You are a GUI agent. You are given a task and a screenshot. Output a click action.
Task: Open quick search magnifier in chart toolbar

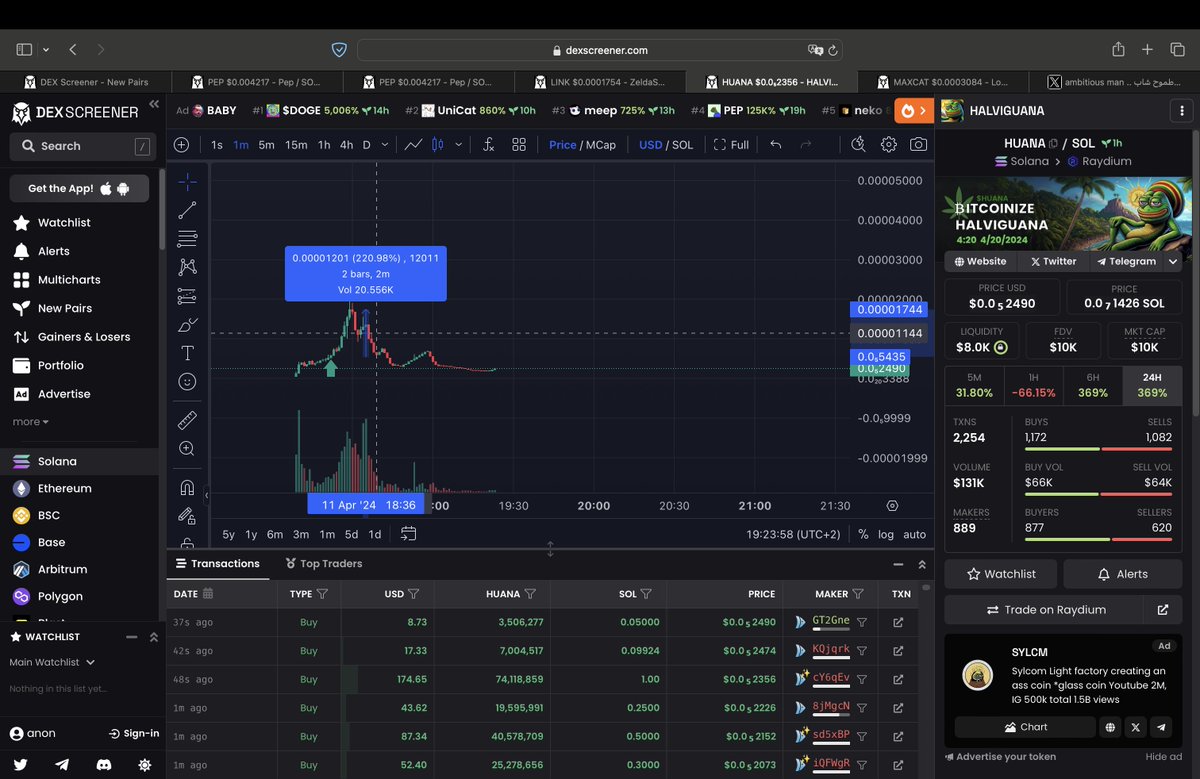point(859,145)
